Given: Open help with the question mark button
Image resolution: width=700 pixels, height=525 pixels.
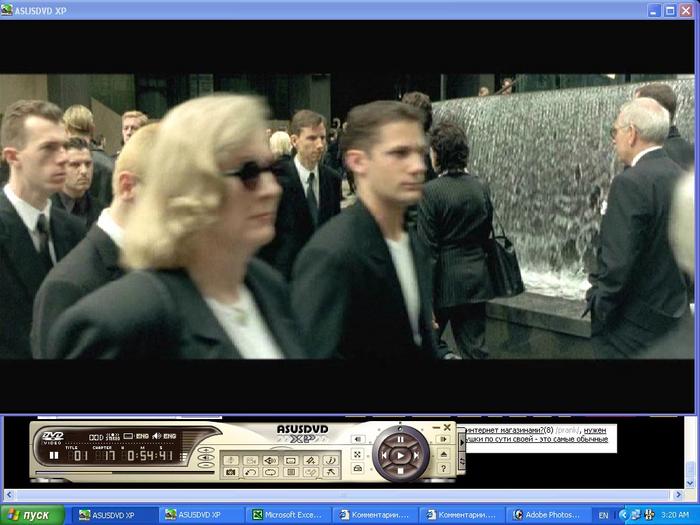Looking at the screenshot, I should point(443,468).
